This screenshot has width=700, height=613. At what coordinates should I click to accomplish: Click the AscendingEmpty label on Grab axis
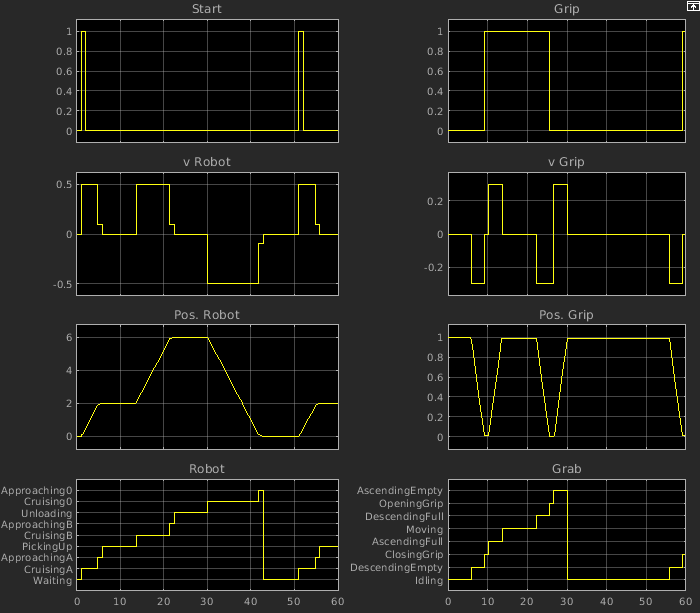pyautogui.click(x=400, y=491)
